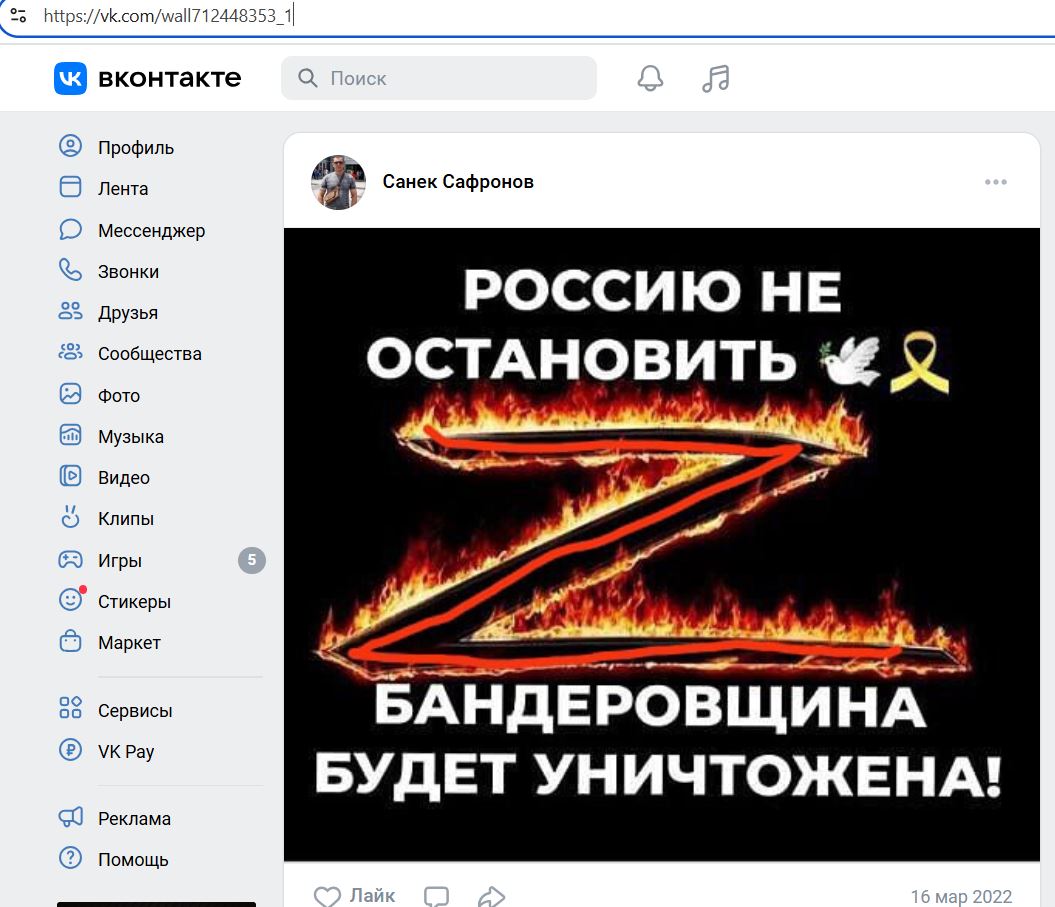This screenshot has height=907, width=1055.
Task: Like the post with Лайк heart
Action: pos(355,896)
